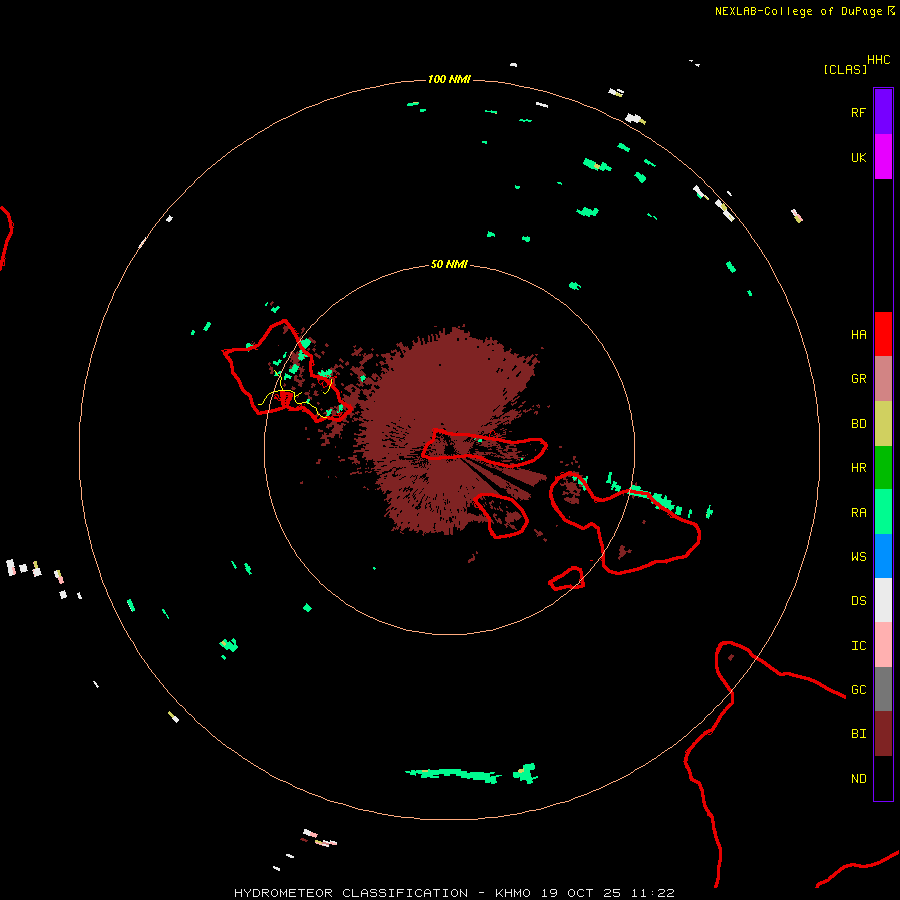Click the HHC product code label
This screenshot has width=900, height=900.
(878, 60)
